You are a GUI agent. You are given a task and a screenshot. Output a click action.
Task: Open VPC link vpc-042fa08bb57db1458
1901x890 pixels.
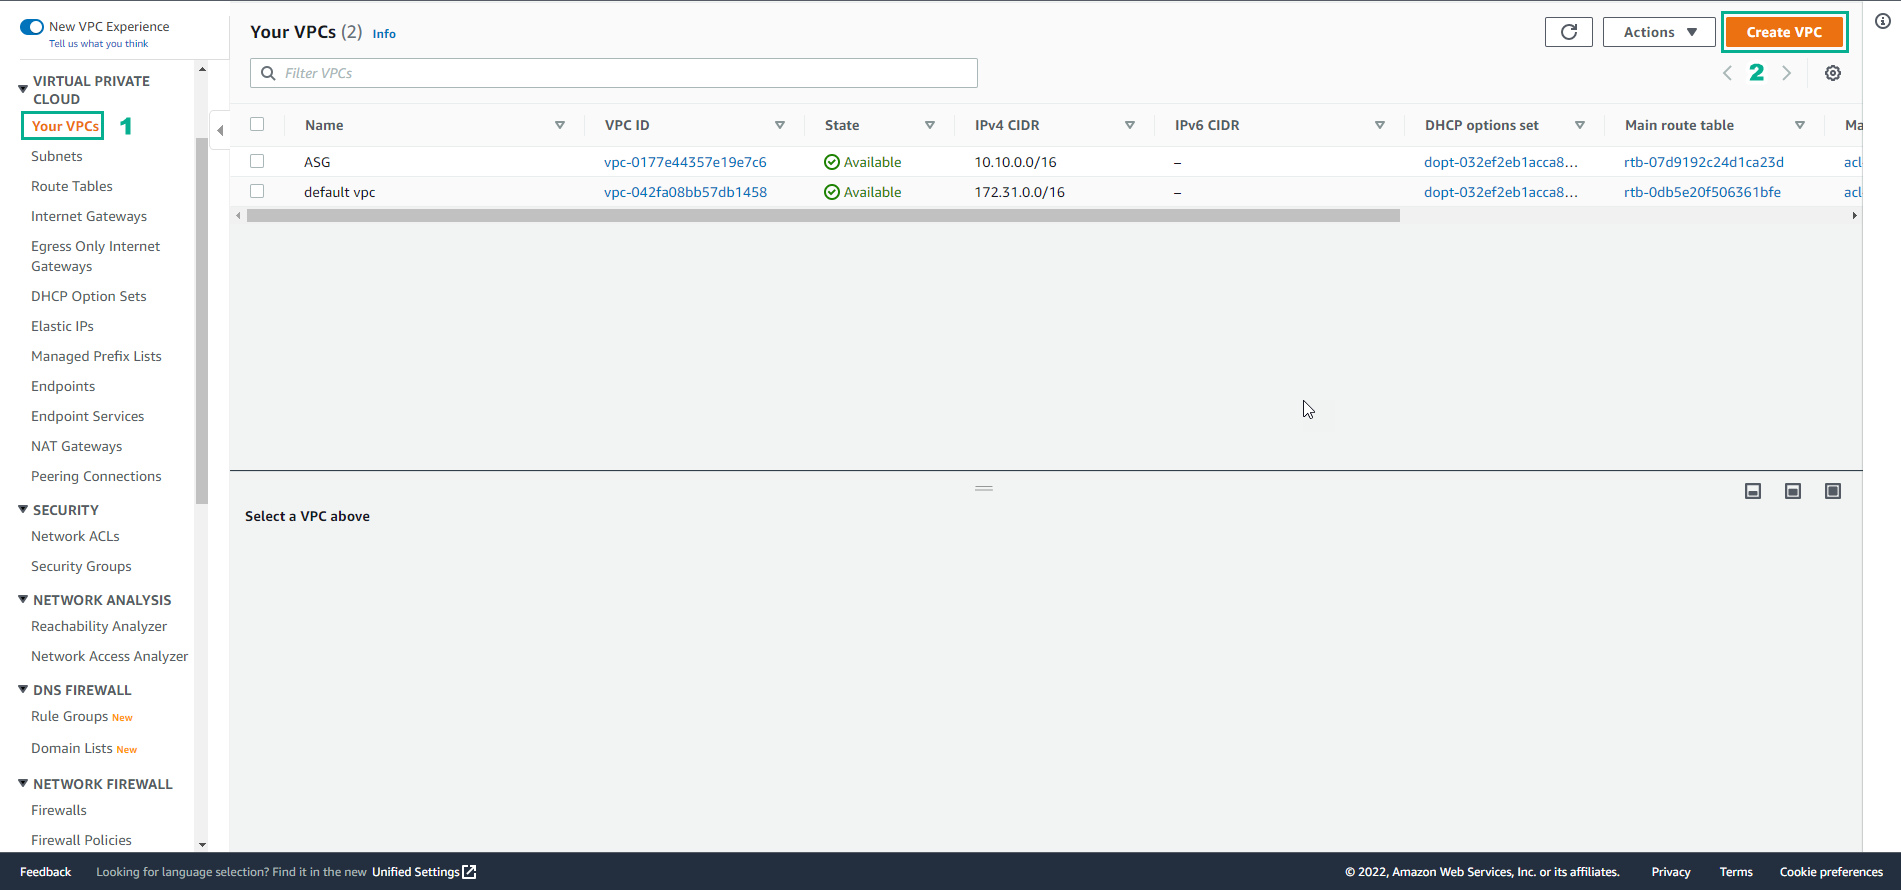coord(685,192)
